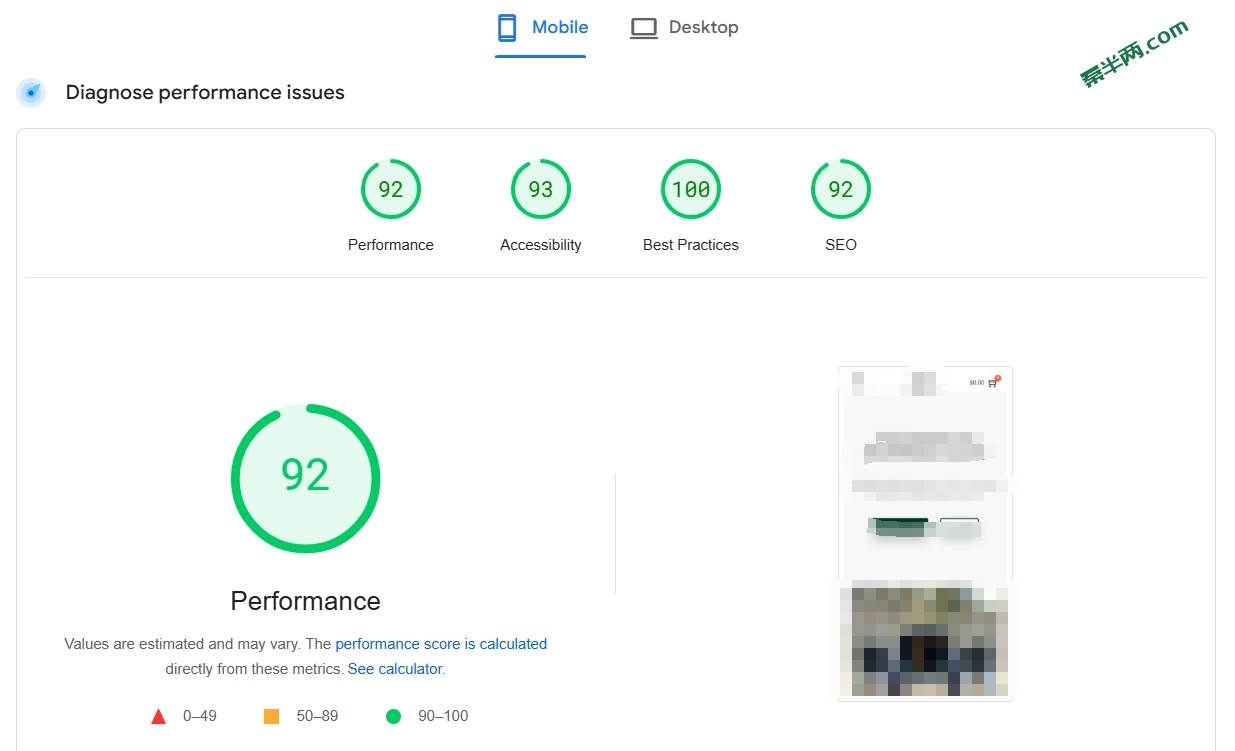1235x751 pixels.
Task: Click the desktop laptop icon
Action: coord(644,28)
